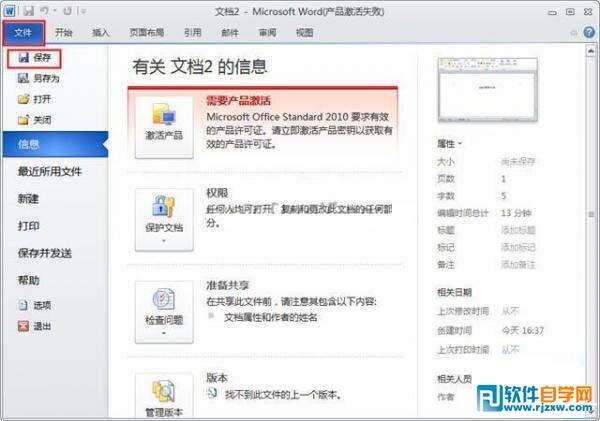Open the 检查问题 dropdown button
This screenshot has width=600, height=421.
(x=164, y=312)
